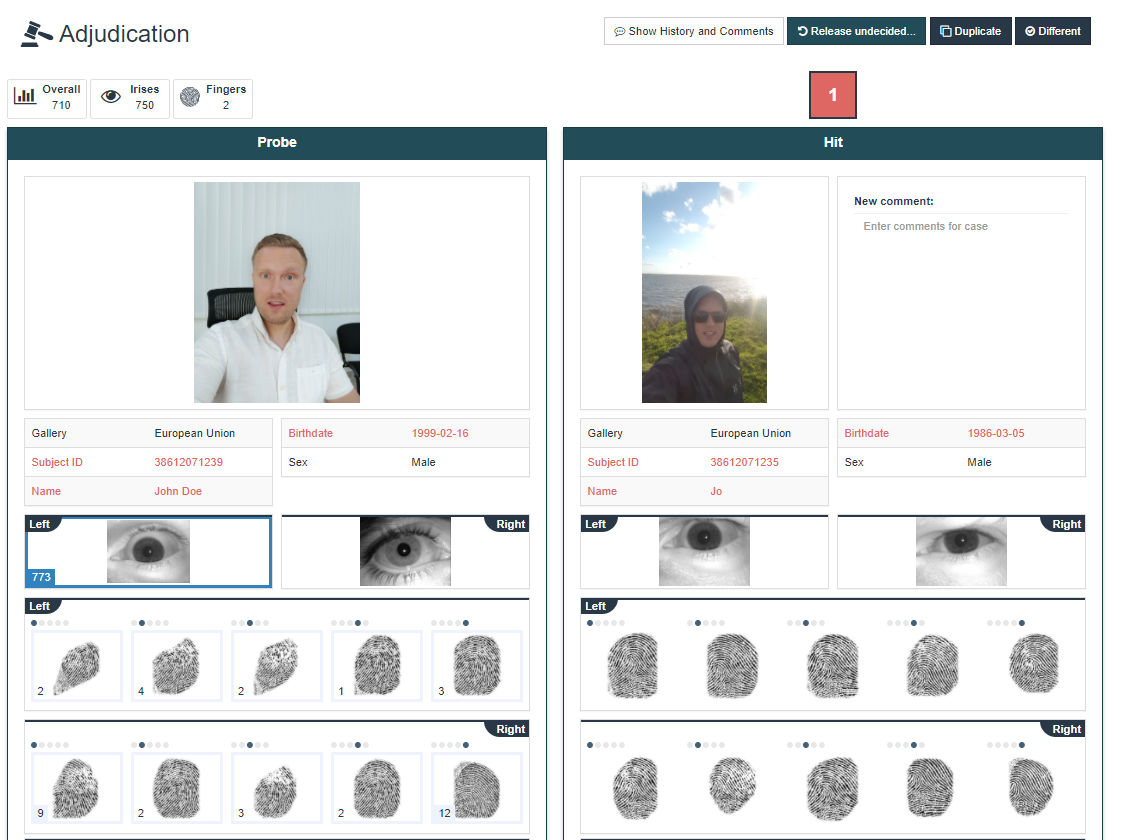This screenshot has height=840, width=1121.
Task: Select Probe left hand third fingerprint scored 2
Action: (x=277, y=666)
